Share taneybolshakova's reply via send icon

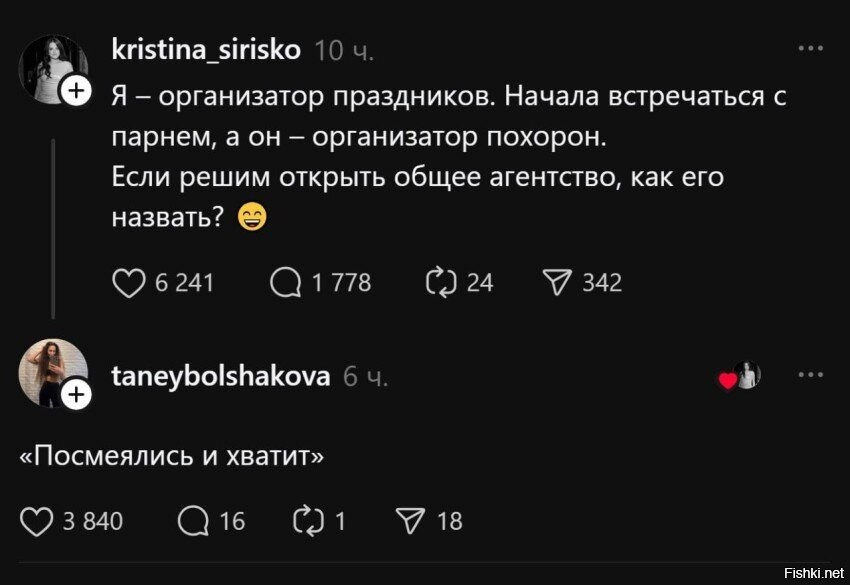coord(410,521)
